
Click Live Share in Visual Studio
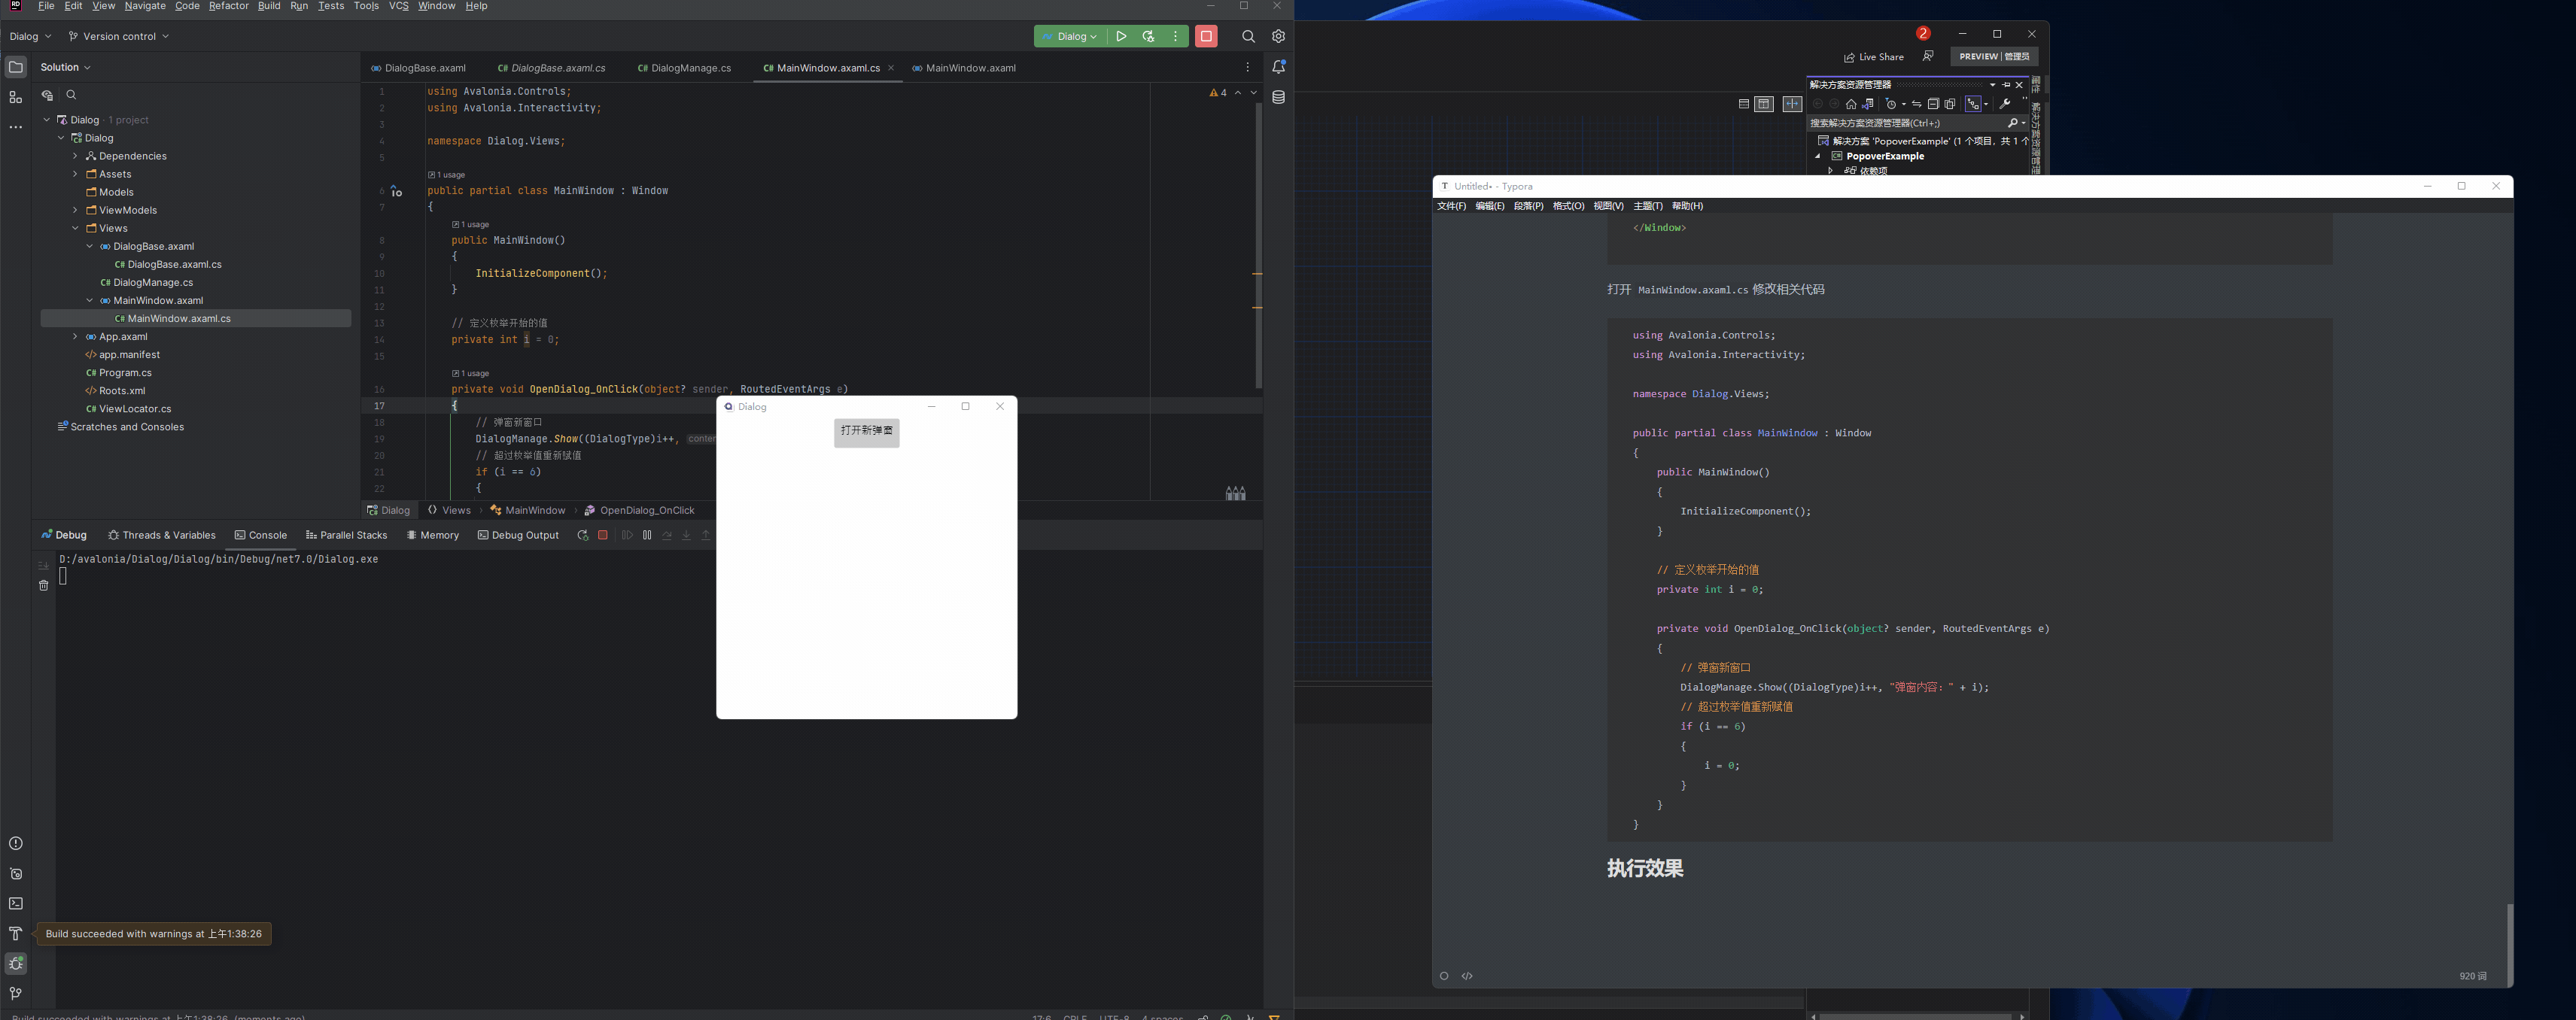tap(1874, 57)
